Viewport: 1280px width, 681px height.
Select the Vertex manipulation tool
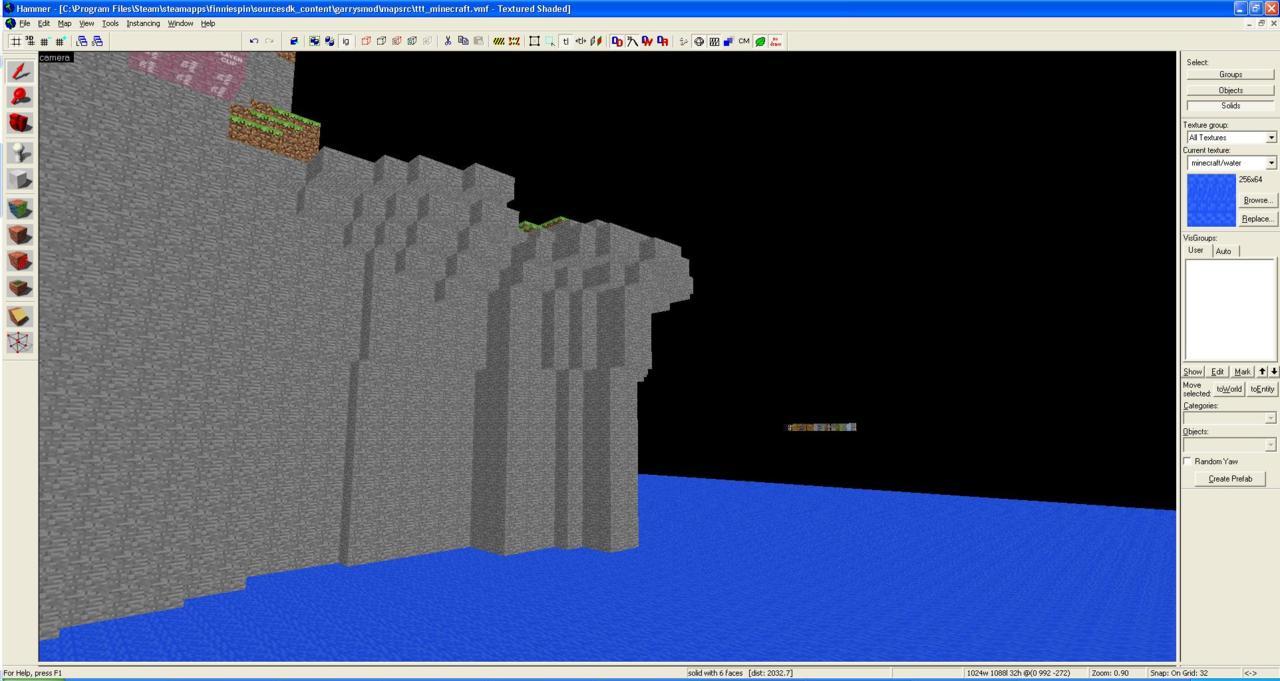click(x=20, y=342)
